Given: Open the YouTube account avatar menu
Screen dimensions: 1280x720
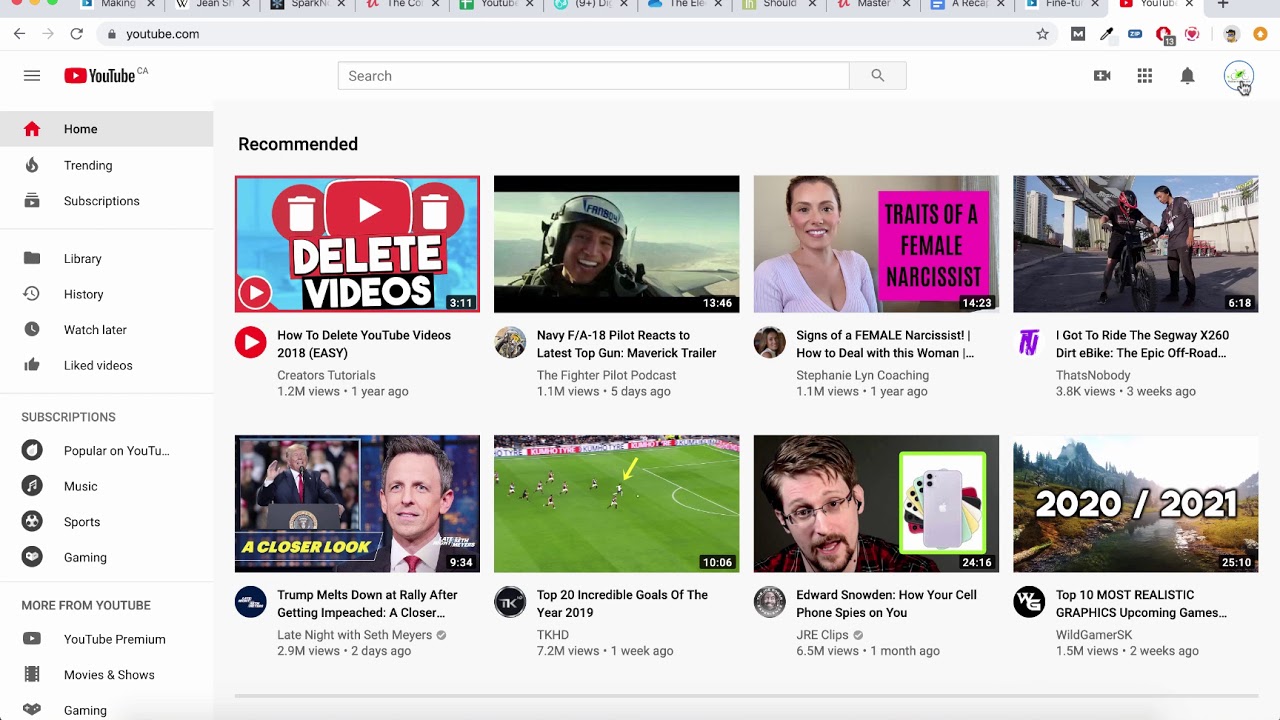Looking at the screenshot, I should [1238, 76].
